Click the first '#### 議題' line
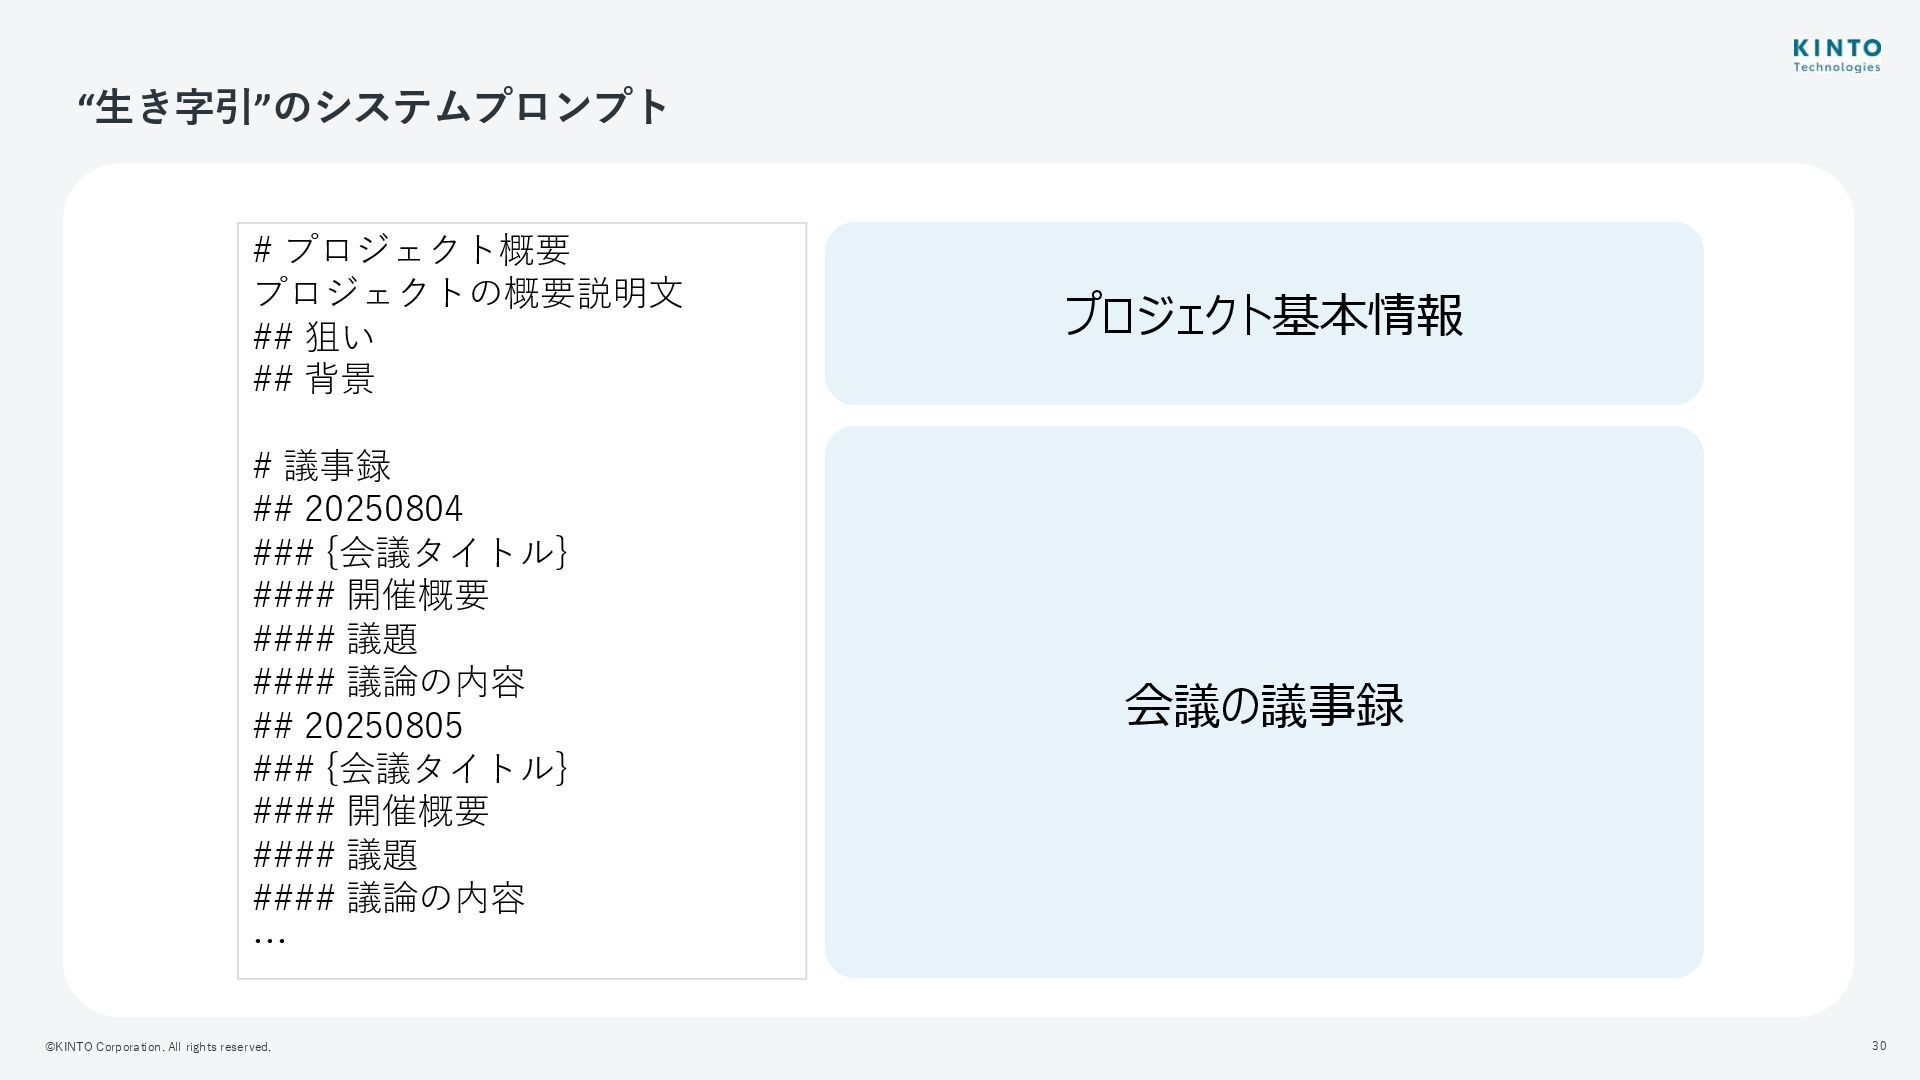 (336, 638)
